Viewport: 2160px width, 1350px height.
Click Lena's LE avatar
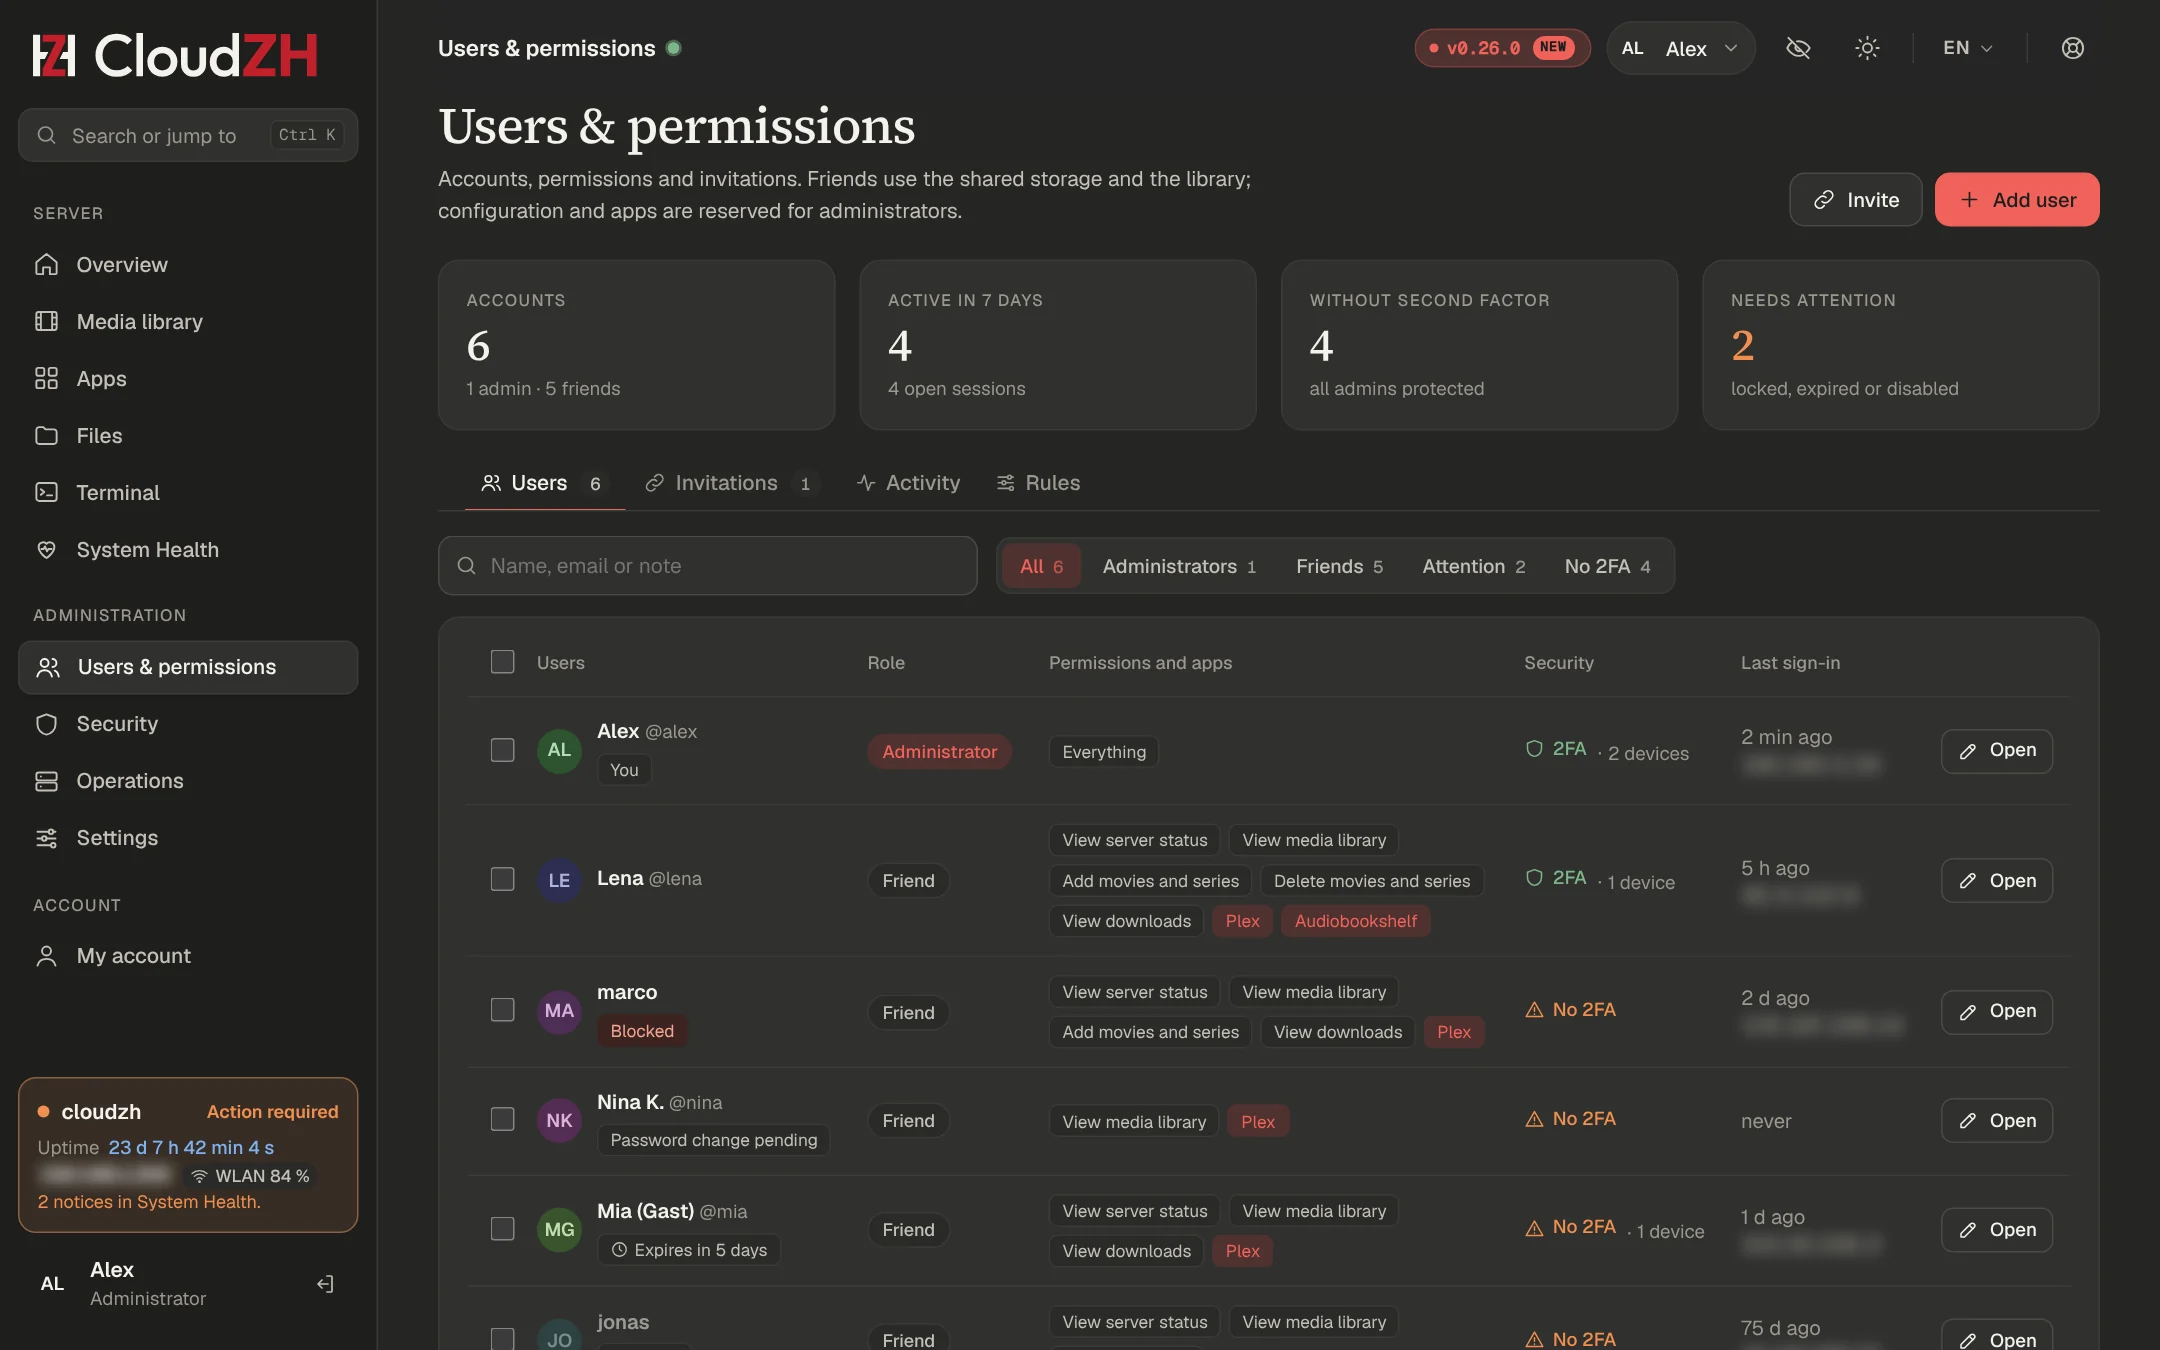[x=559, y=880]
